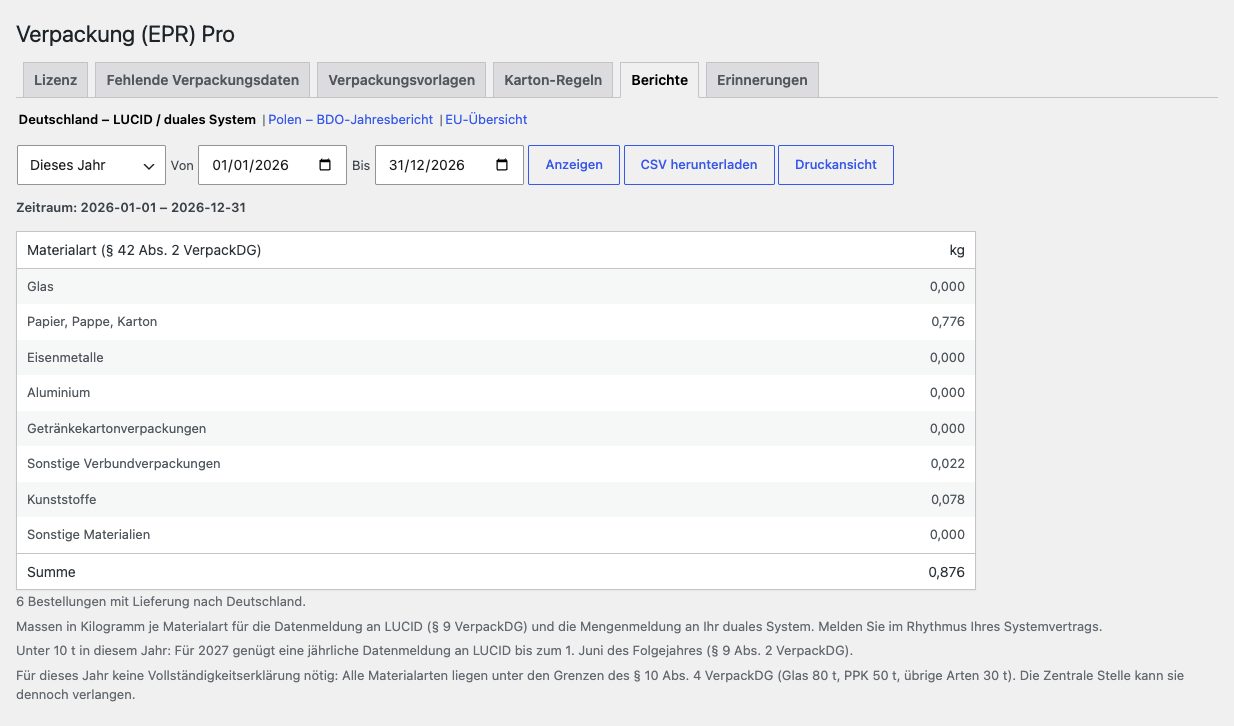1234x726 pixels.
Task: Click the Bis date field 31/12/2026
Action: click(449, 165)
